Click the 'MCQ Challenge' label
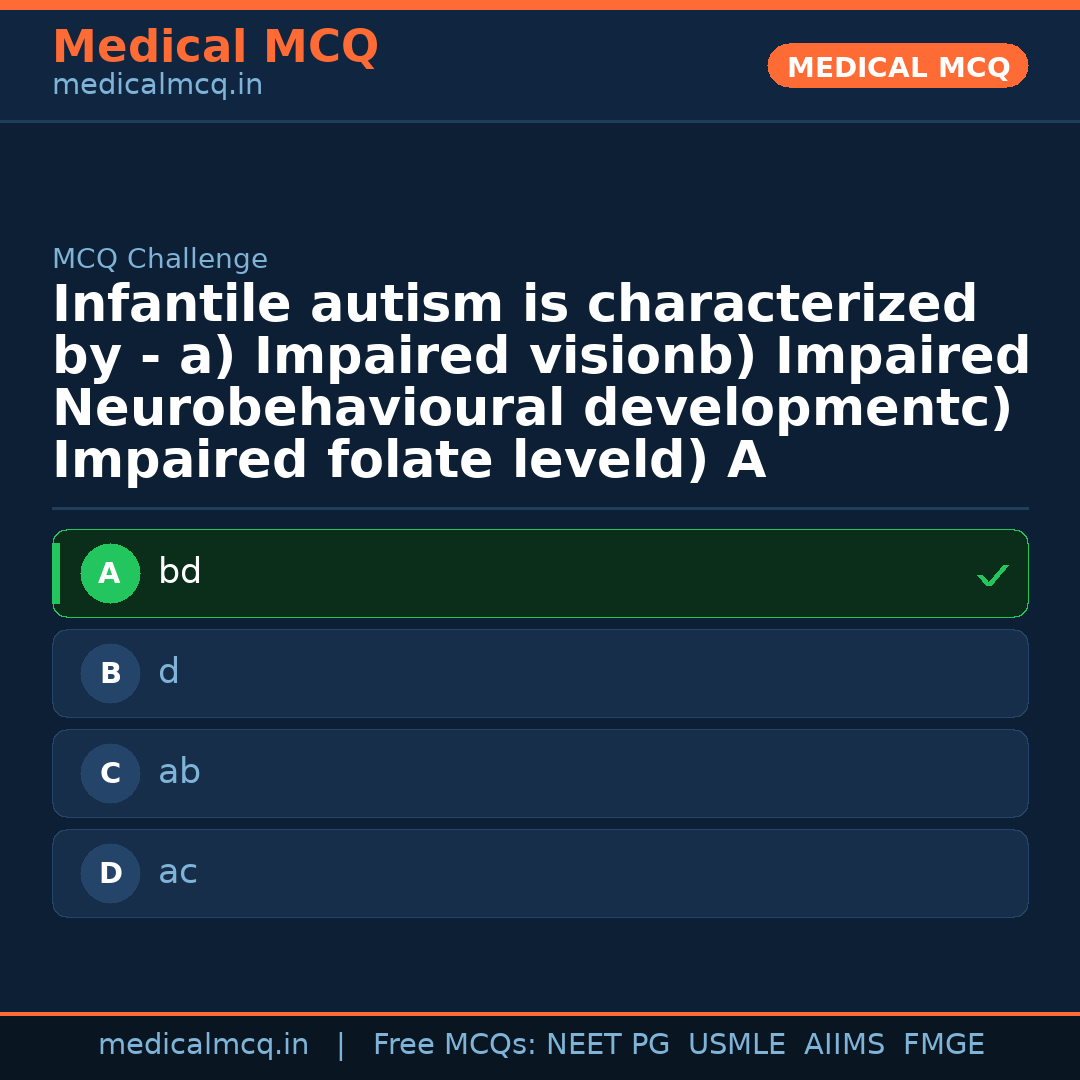Viewport: 1080px width, 1080px height. pos(160,259)
